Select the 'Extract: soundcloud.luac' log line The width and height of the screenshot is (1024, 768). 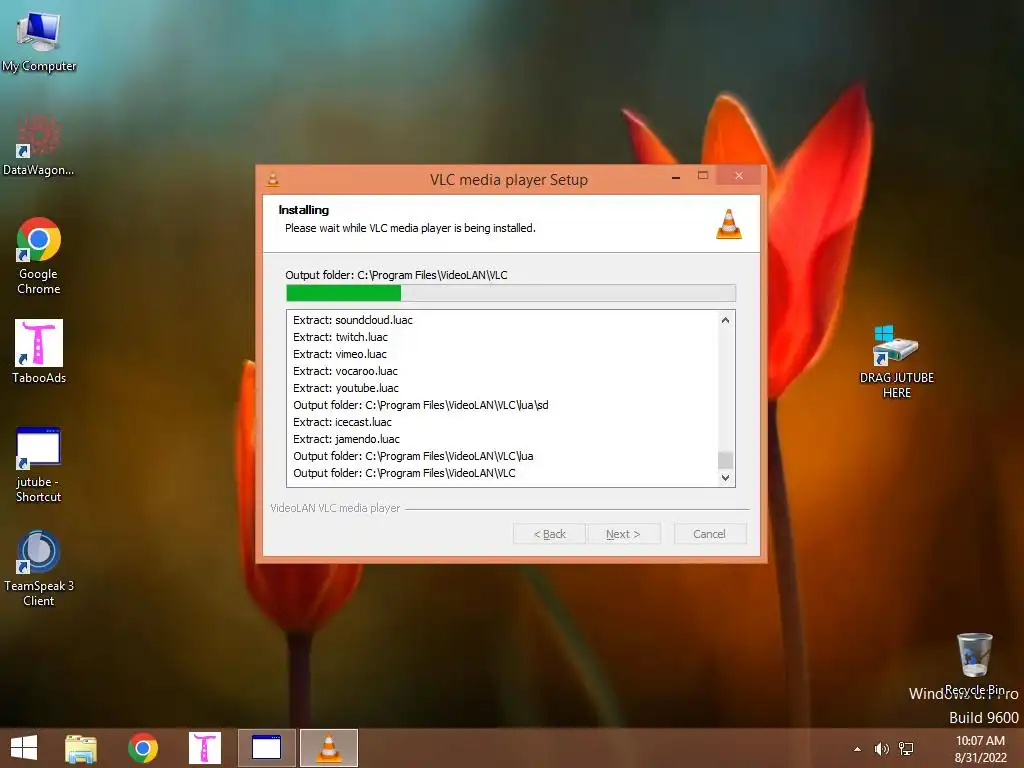pyautogui.click(x=353, y=320)
